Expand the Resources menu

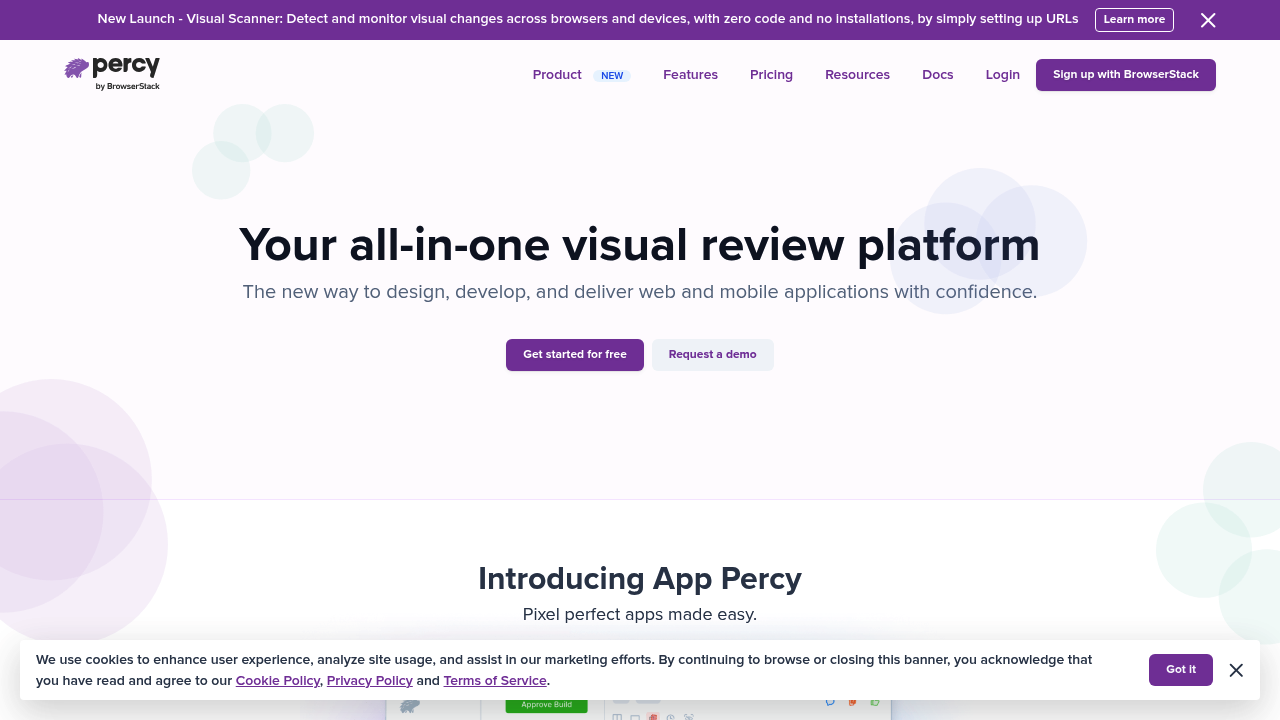pos(857,75)
